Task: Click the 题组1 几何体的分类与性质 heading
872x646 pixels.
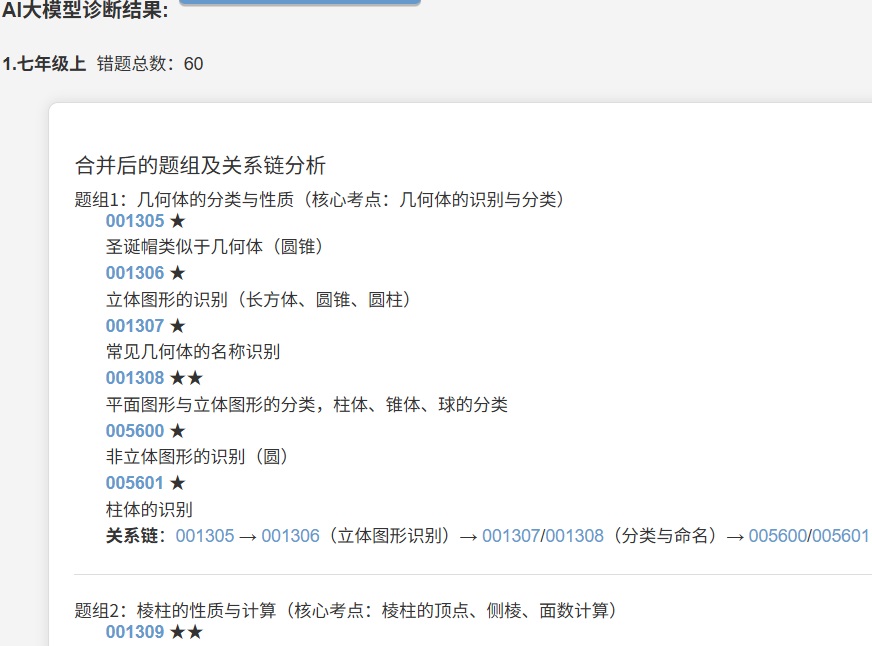Action: [320, 199]
